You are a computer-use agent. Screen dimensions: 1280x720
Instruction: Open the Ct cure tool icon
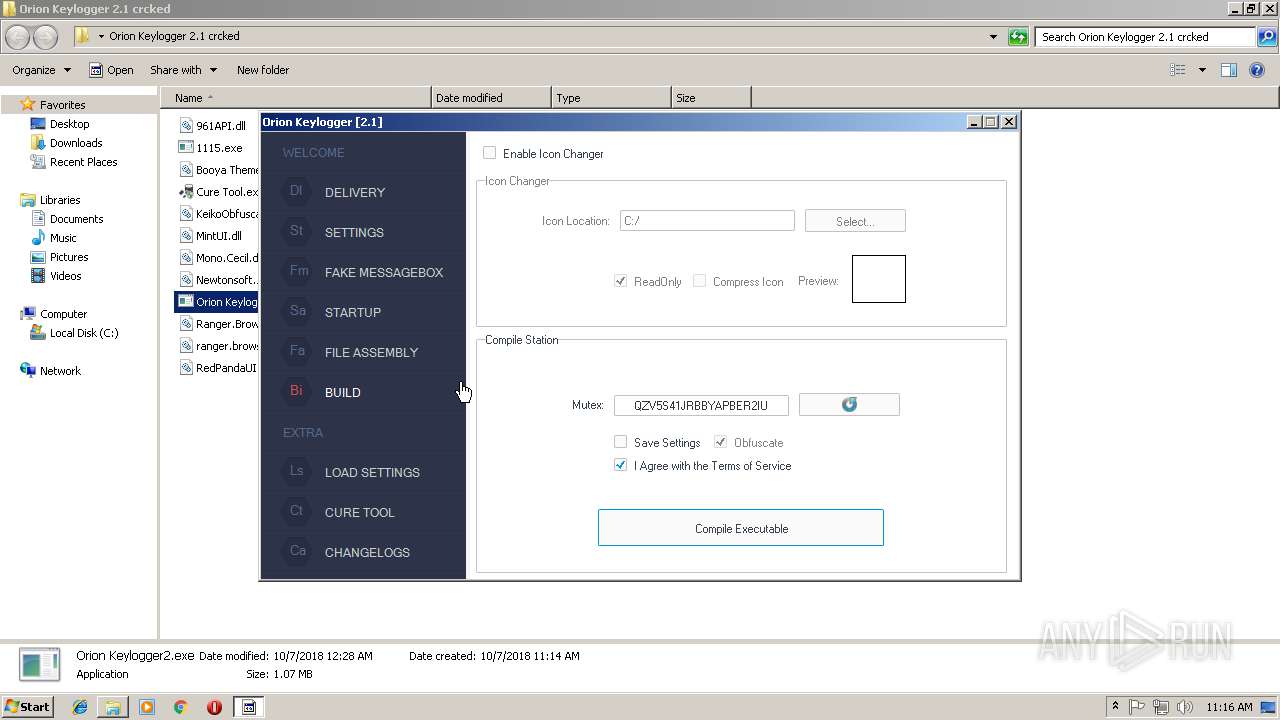click(x=296, y=511)
